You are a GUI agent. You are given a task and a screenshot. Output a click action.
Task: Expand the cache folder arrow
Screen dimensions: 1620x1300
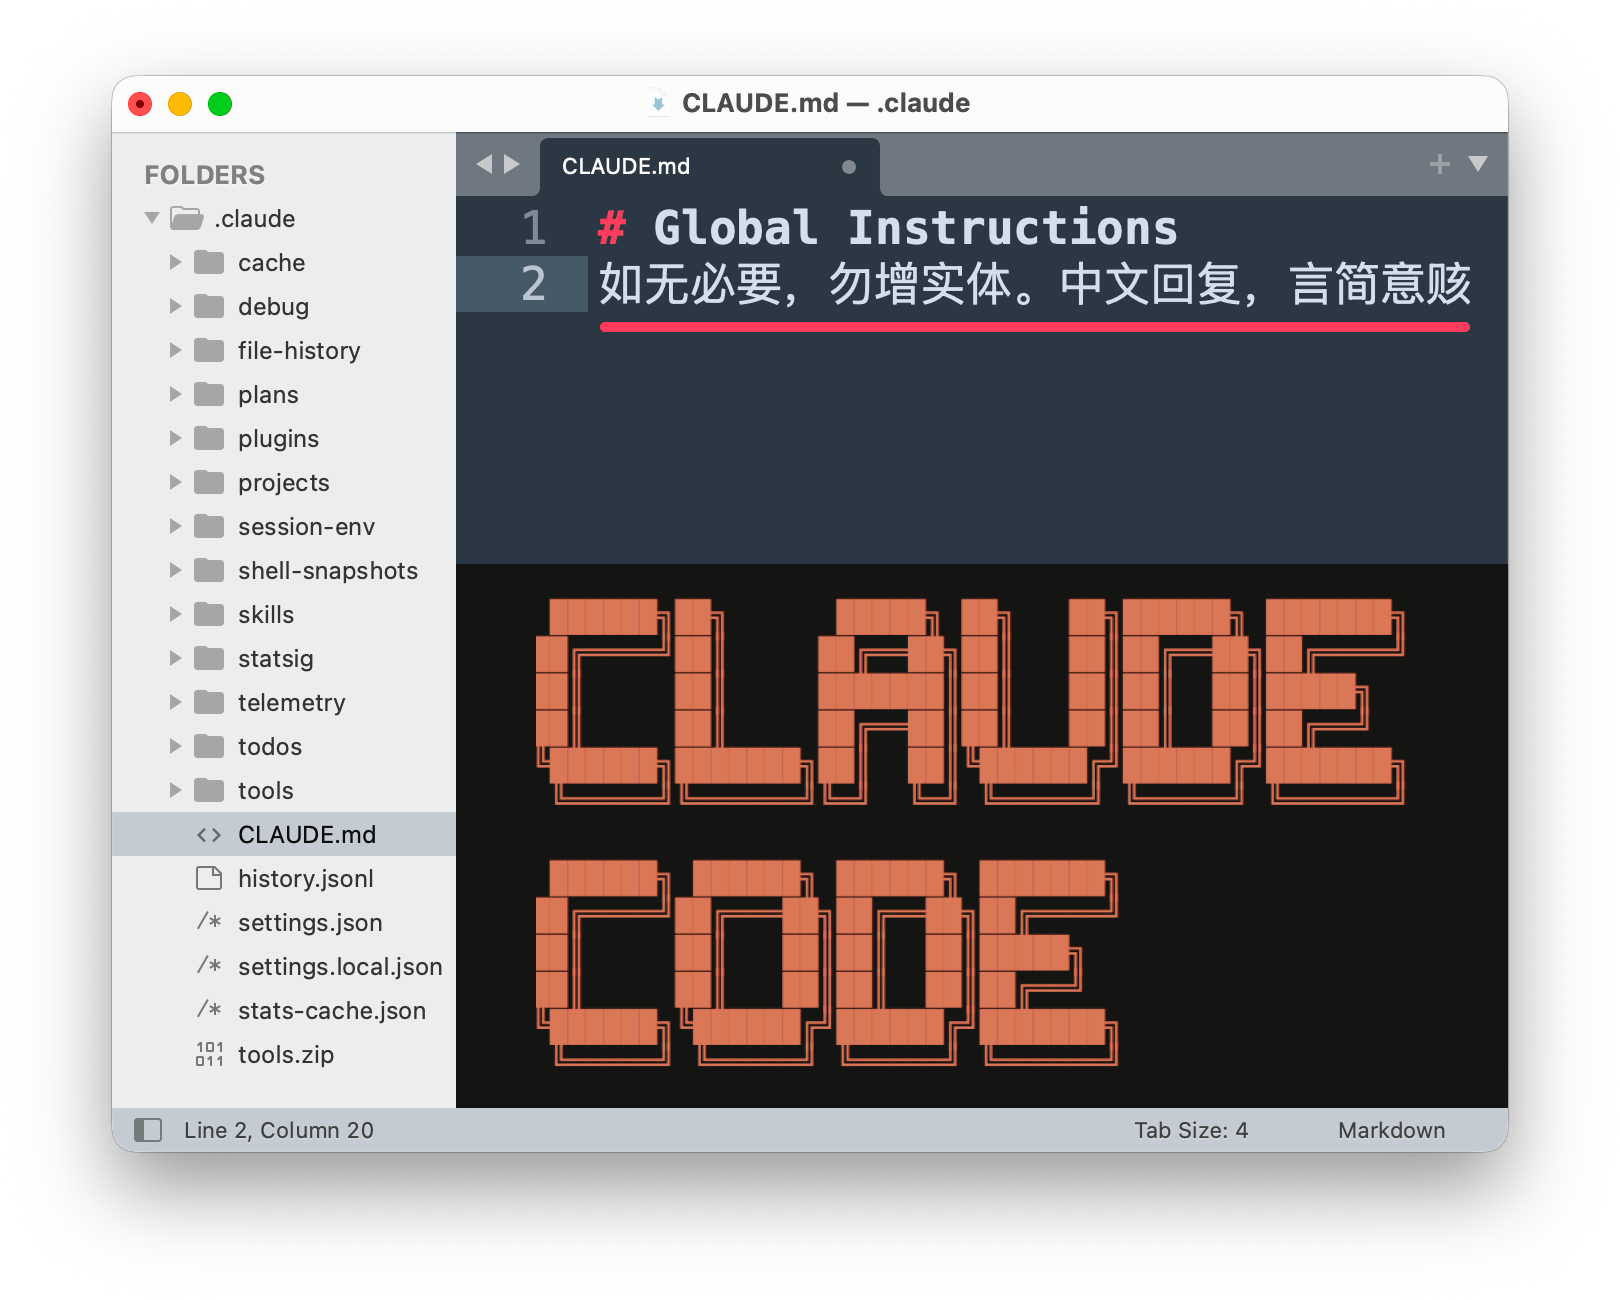tap(176, 262)
